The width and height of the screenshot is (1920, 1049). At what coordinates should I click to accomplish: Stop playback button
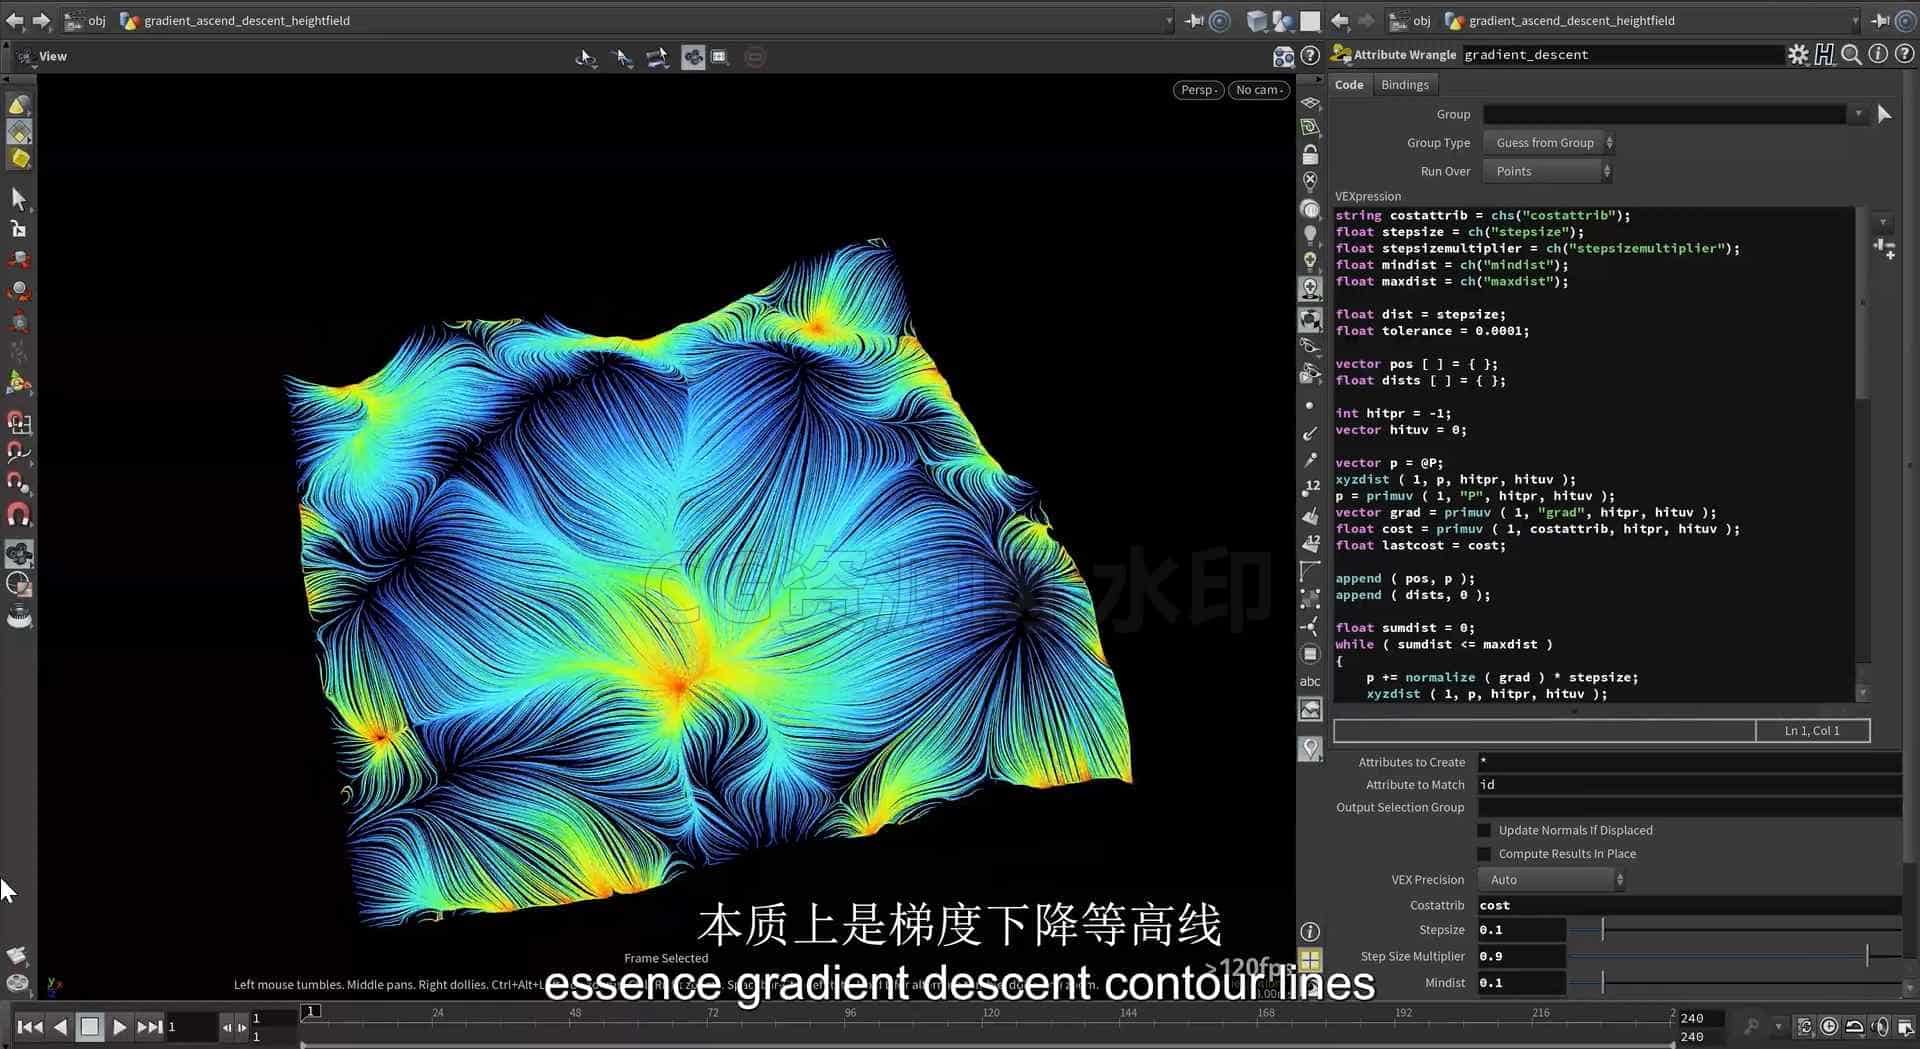coord(89,1026)
